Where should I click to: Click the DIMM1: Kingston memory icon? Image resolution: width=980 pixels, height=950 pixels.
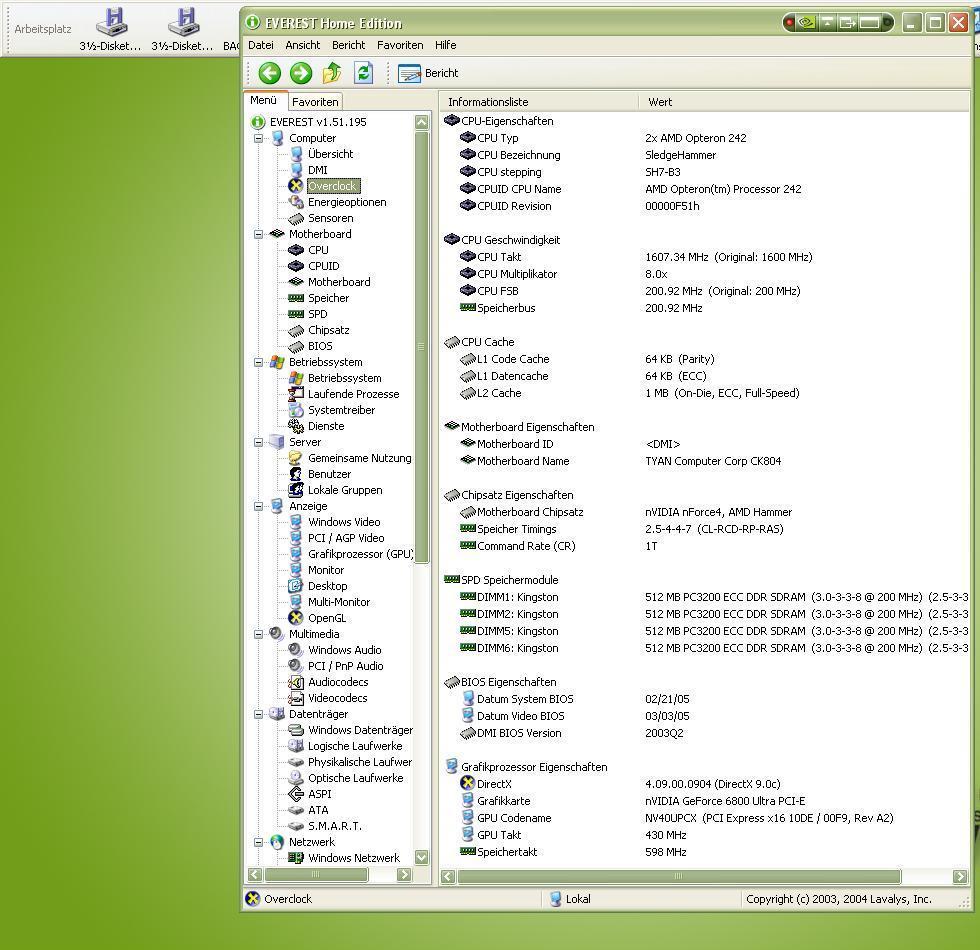(468, 596)
